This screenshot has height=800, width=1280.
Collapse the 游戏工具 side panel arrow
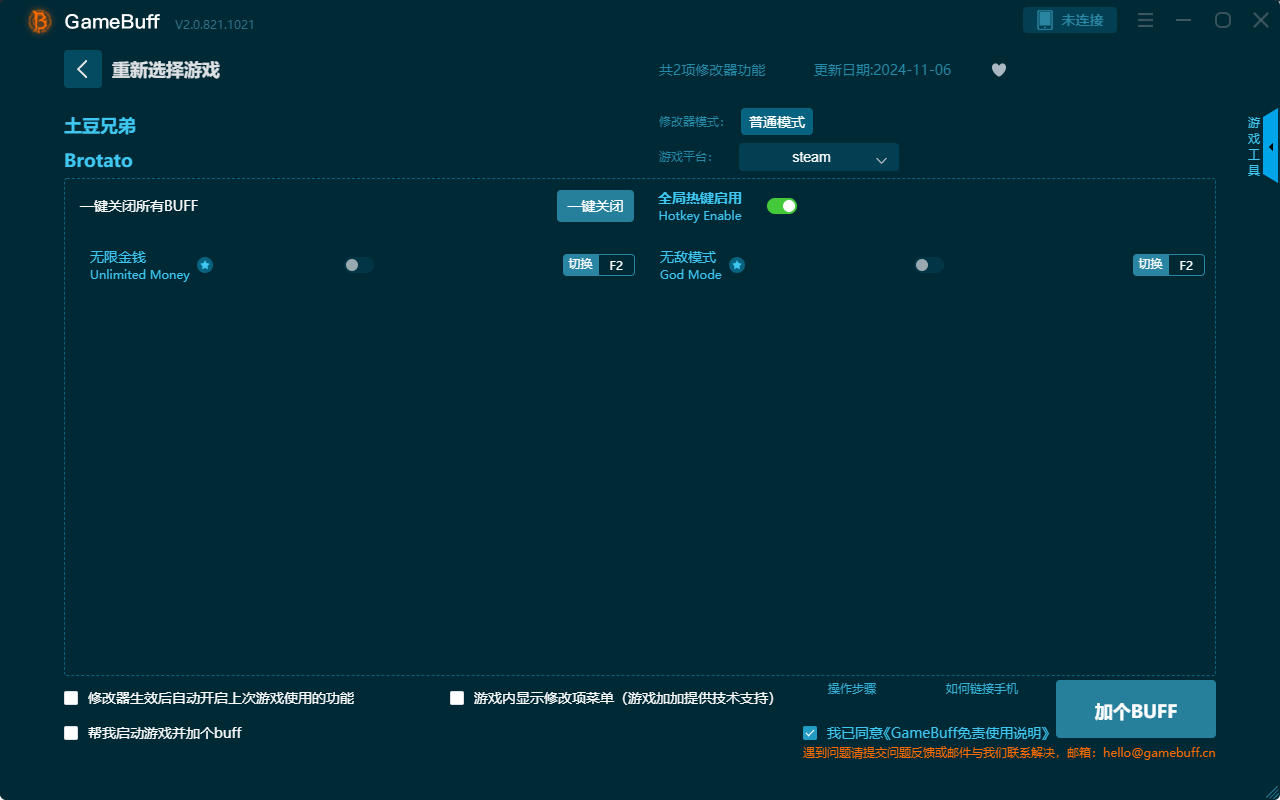coord(1271,146)
